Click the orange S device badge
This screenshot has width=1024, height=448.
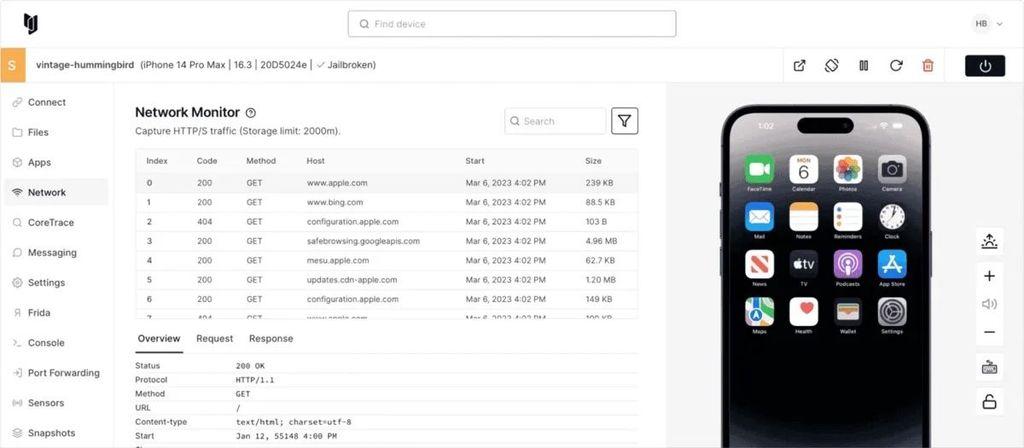tap(12, 65)
